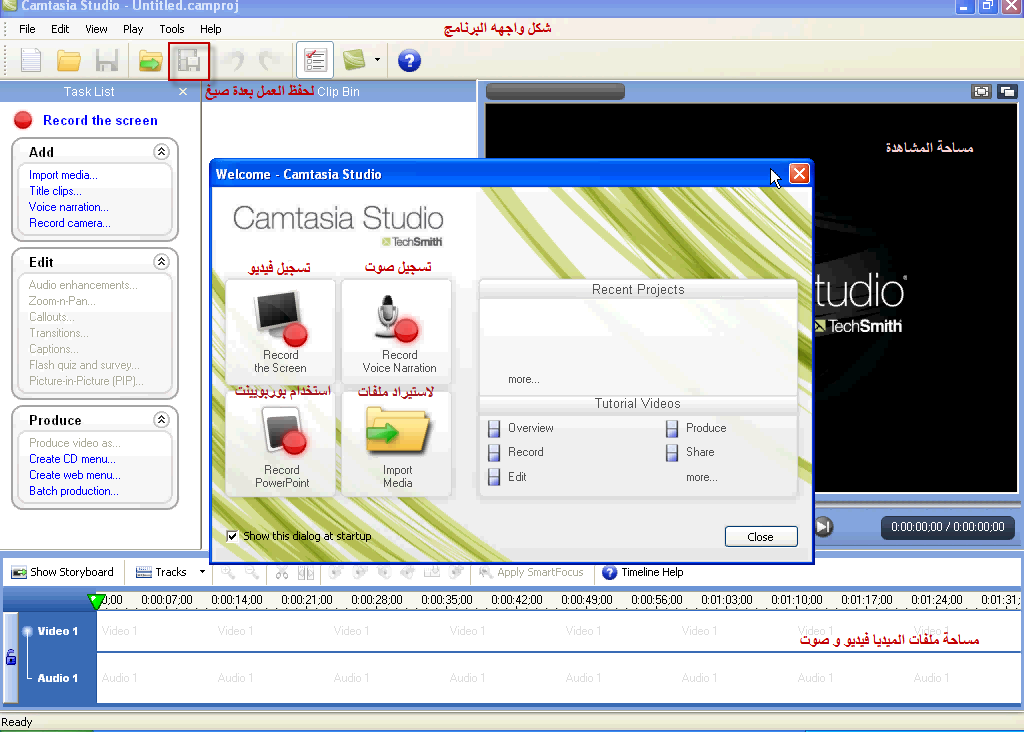Click Import media... in the Add section

[63, 175]
